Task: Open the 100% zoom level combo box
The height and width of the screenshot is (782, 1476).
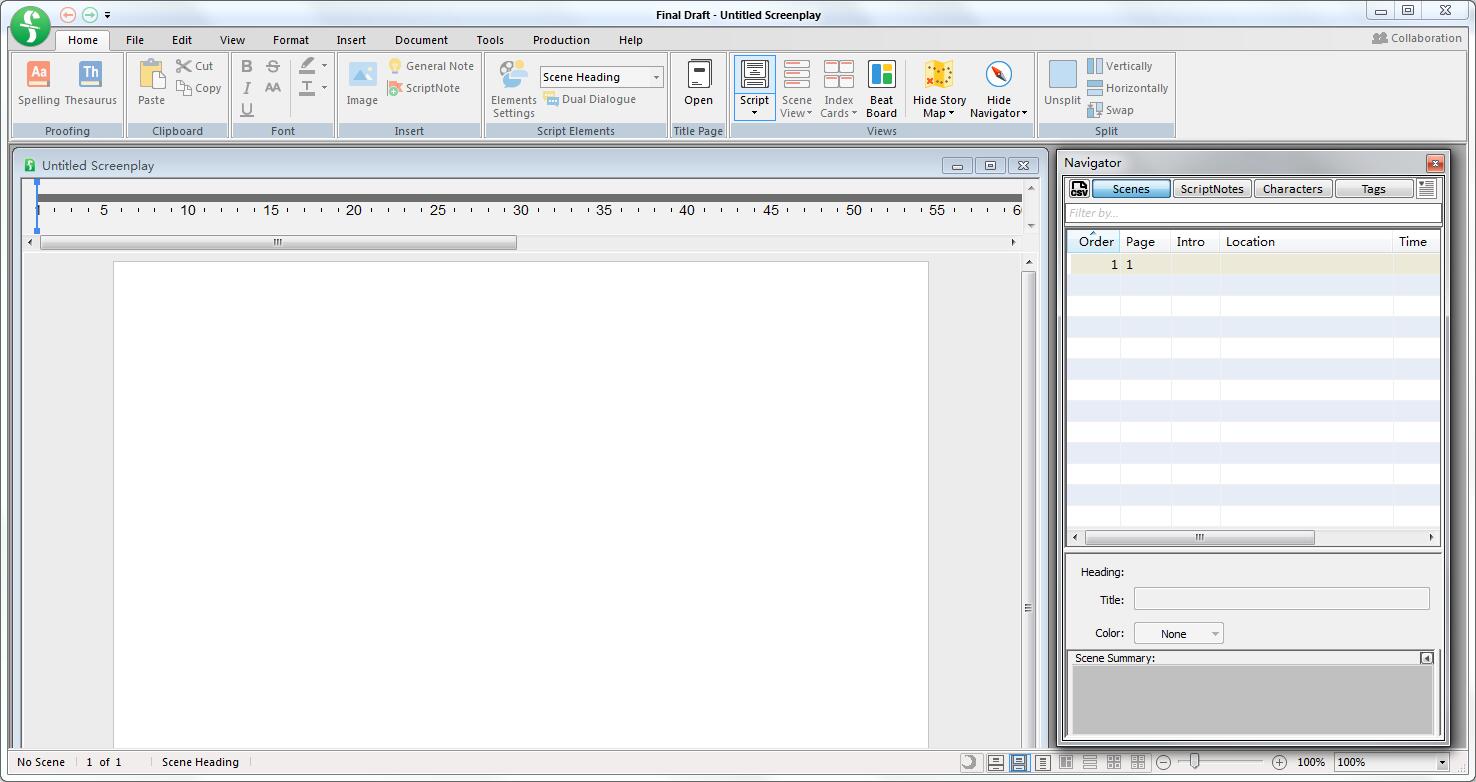Action: tap(1392, 762)
